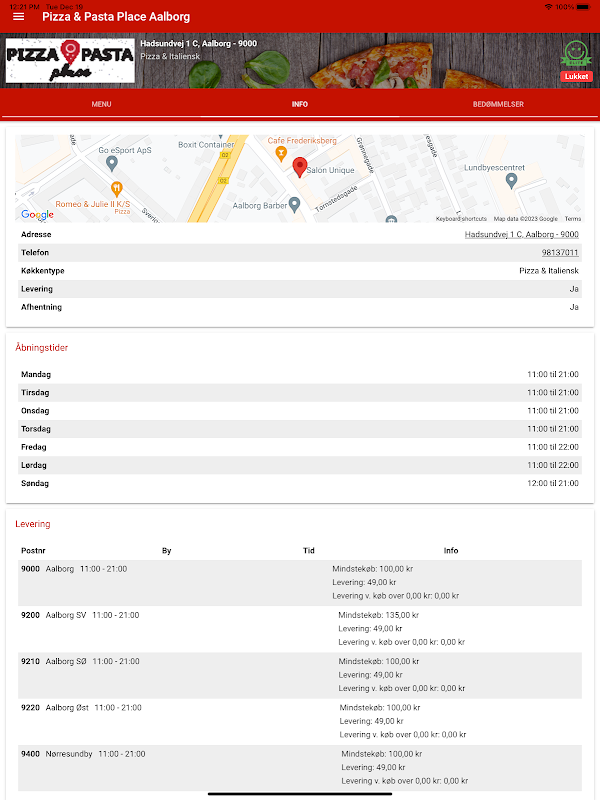Call phone number 98137011
This screenshot has width=600, height=800.
coord(560,253)
